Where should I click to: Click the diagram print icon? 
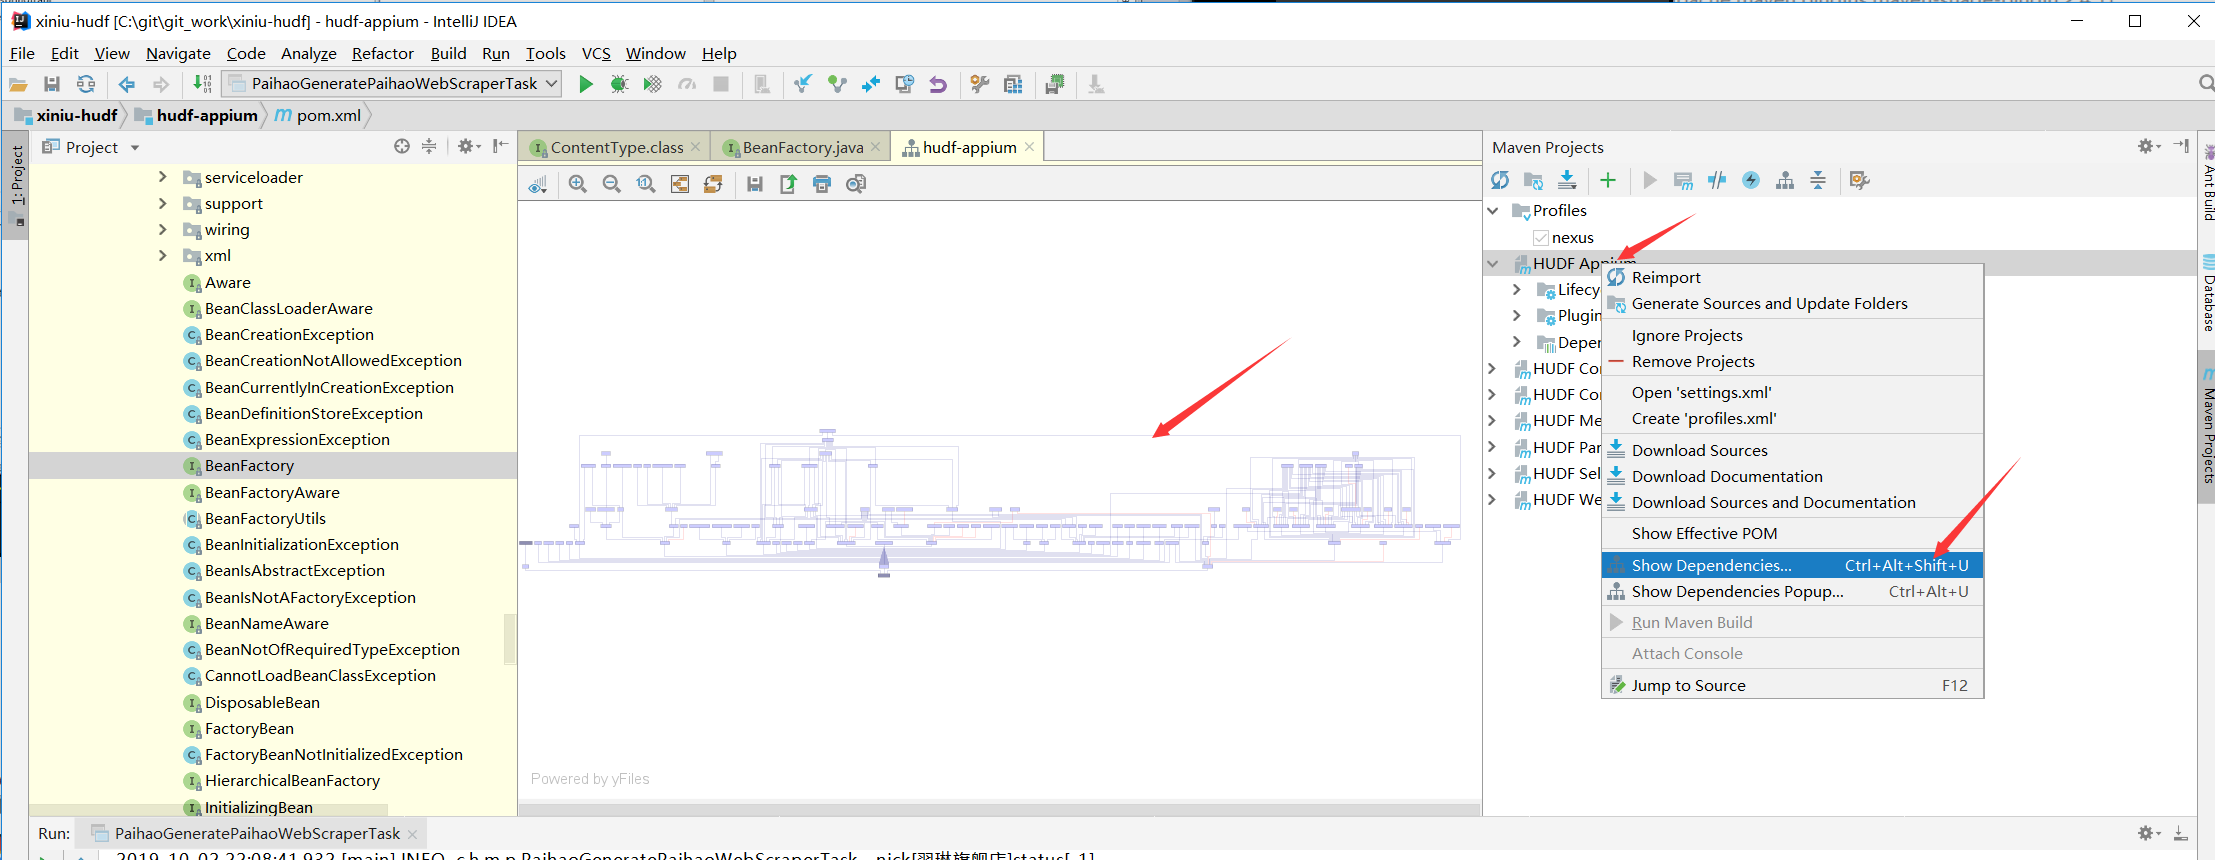coord(822,184)
